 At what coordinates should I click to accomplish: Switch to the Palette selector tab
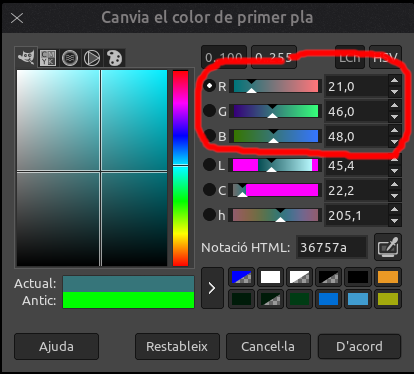tap(114, 58)
